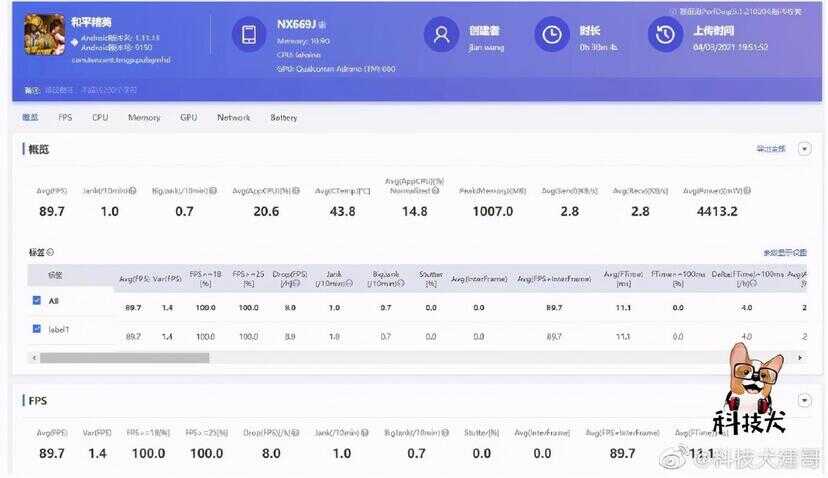
Task: Click the creator user profile icon
Action: pyautogui.click(x=441, y=35)
